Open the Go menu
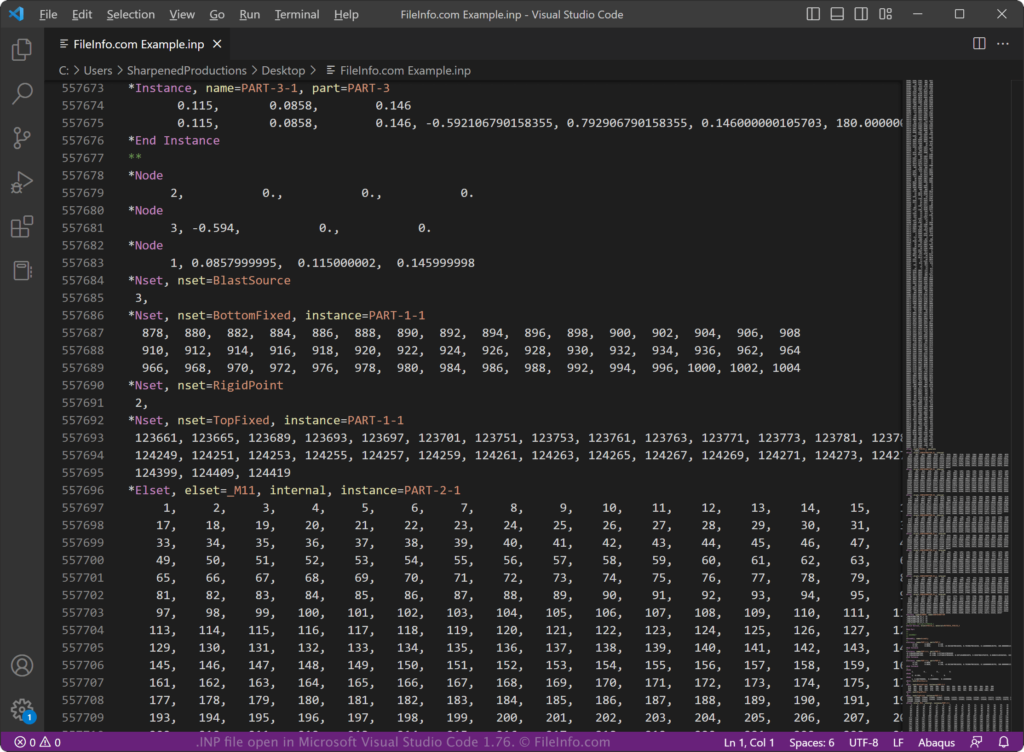The width and height of the screenshot is (1024, 752). coord(217,14)
